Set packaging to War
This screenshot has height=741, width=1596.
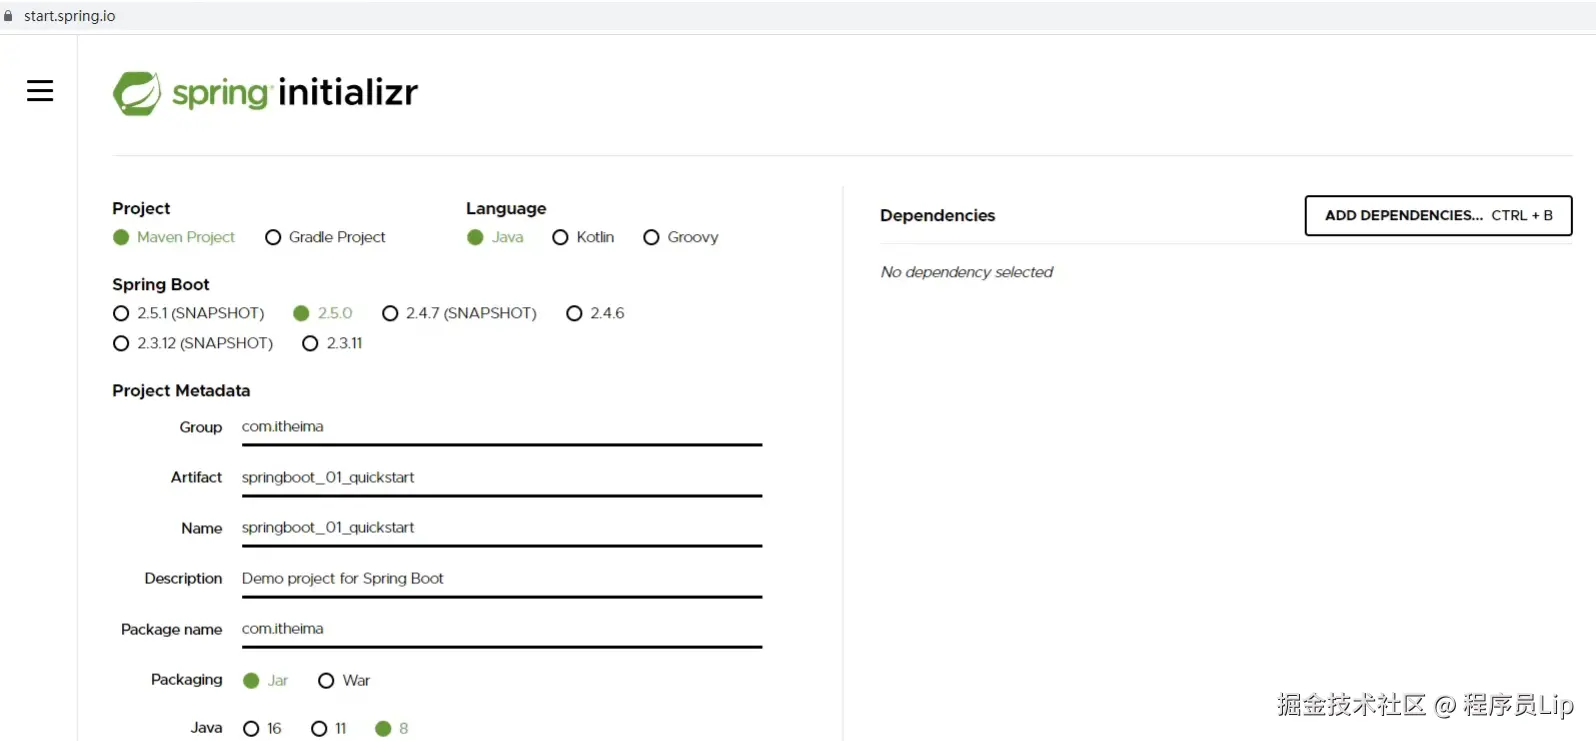(x=344, y=680)
